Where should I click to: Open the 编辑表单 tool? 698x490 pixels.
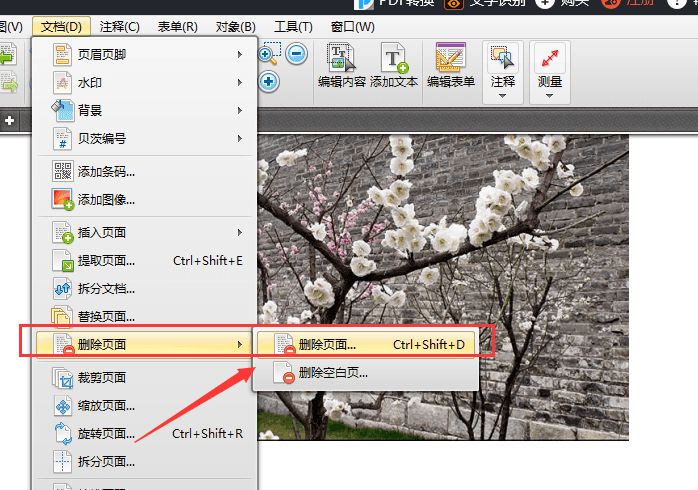click(450, 65)
